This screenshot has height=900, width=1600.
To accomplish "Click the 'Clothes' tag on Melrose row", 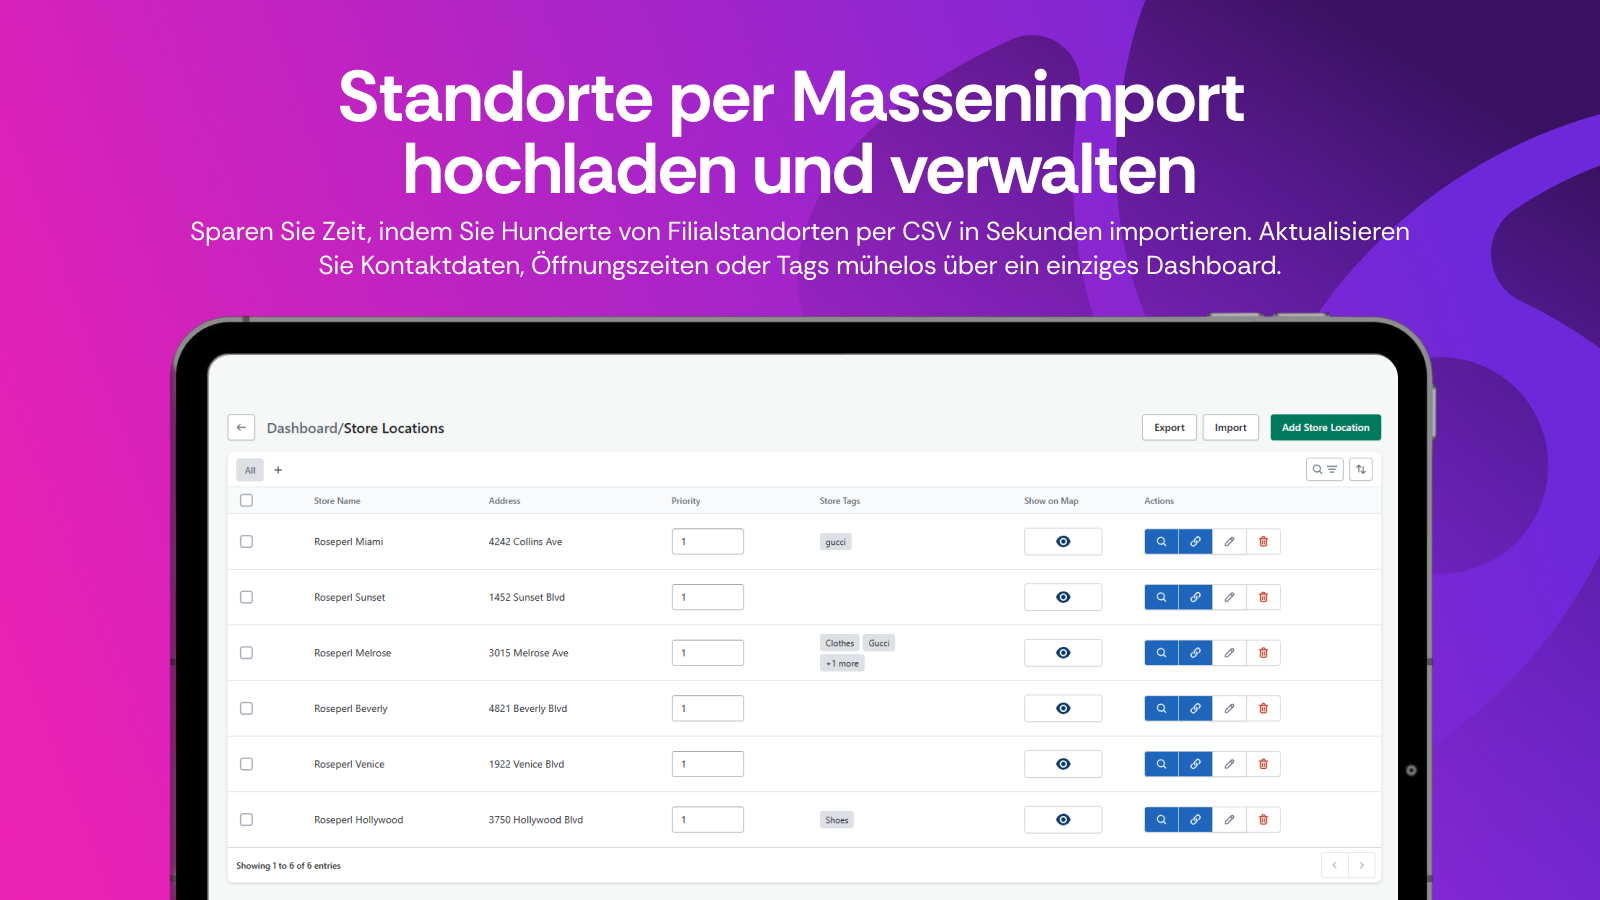I will click(840, 643).
